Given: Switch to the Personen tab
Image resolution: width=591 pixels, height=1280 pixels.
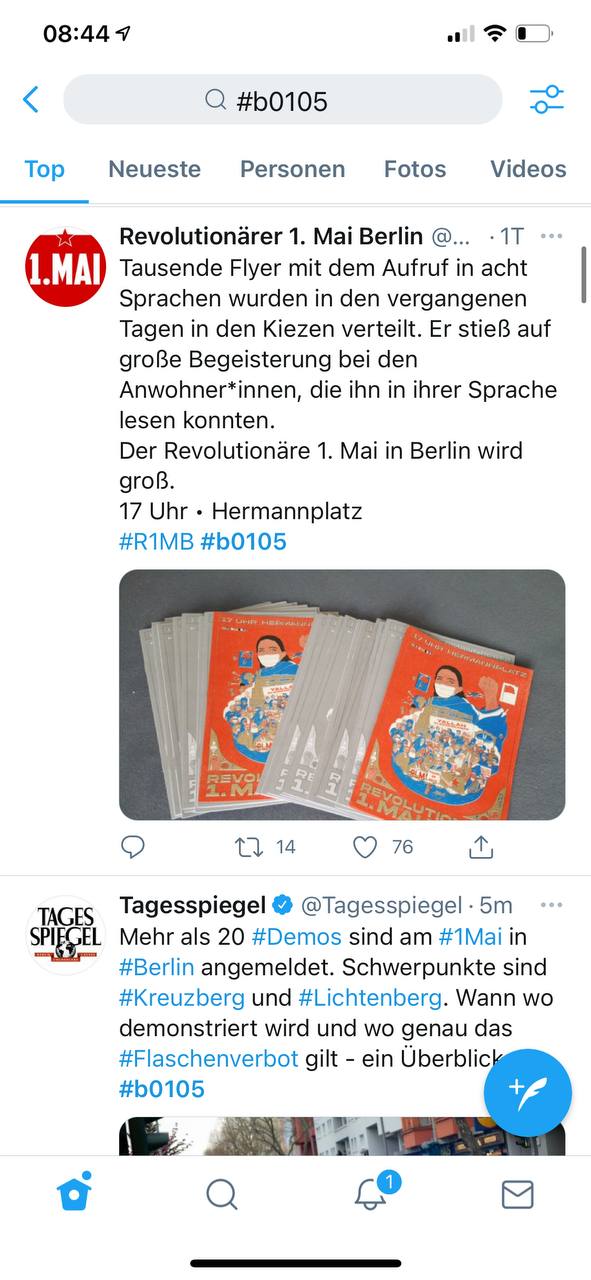Looking at the screenshot, I should pyautogui.click(x=292, y=169).
